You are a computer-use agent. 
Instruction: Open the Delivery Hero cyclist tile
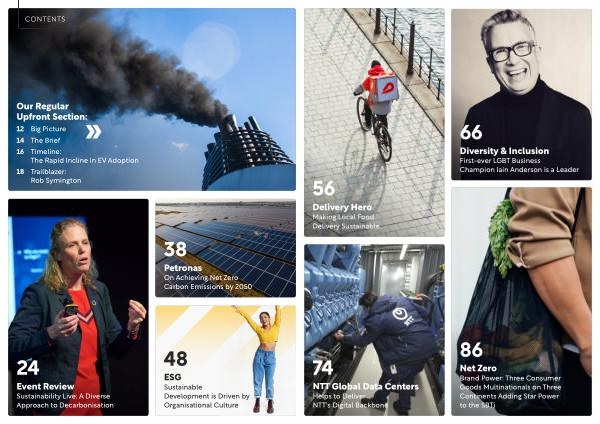click(374, 122)
